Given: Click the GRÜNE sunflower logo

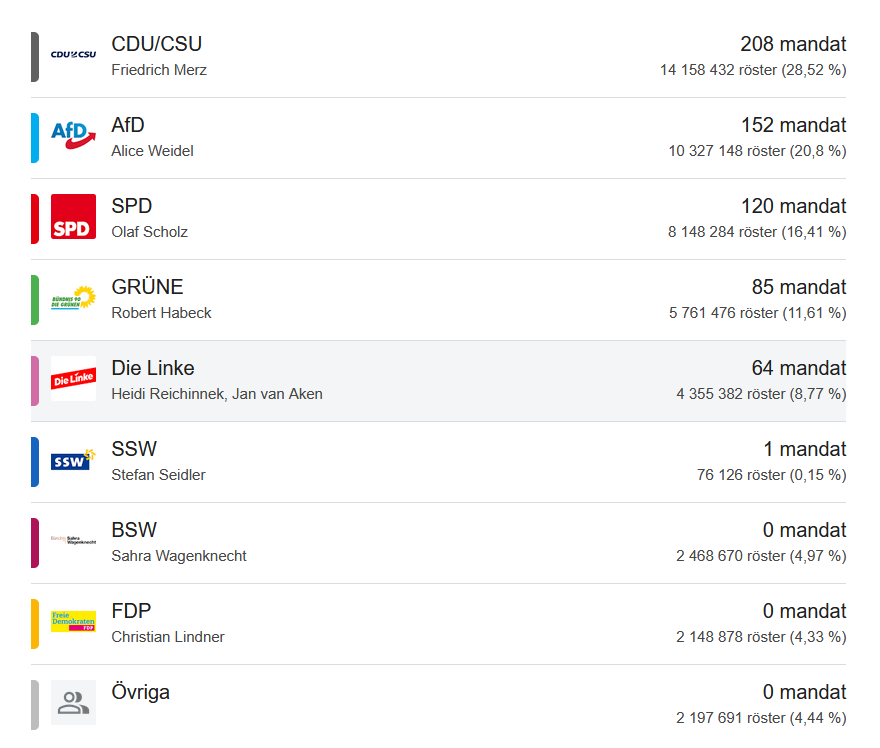Looking at the screenshot, I should [x=73, y=298].
